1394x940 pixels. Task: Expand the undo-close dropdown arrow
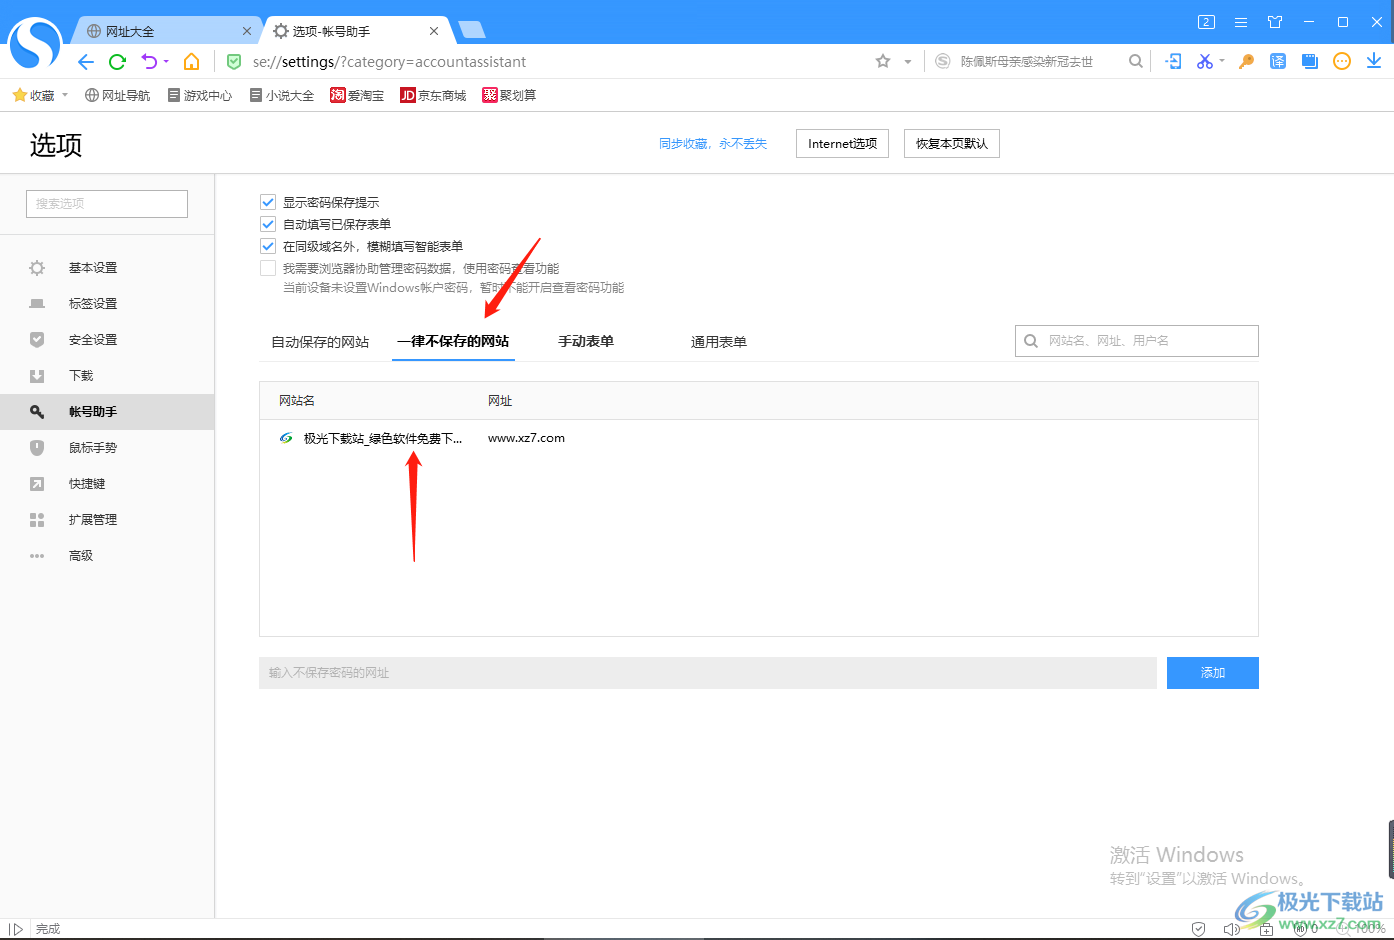[x=166, y=62]
